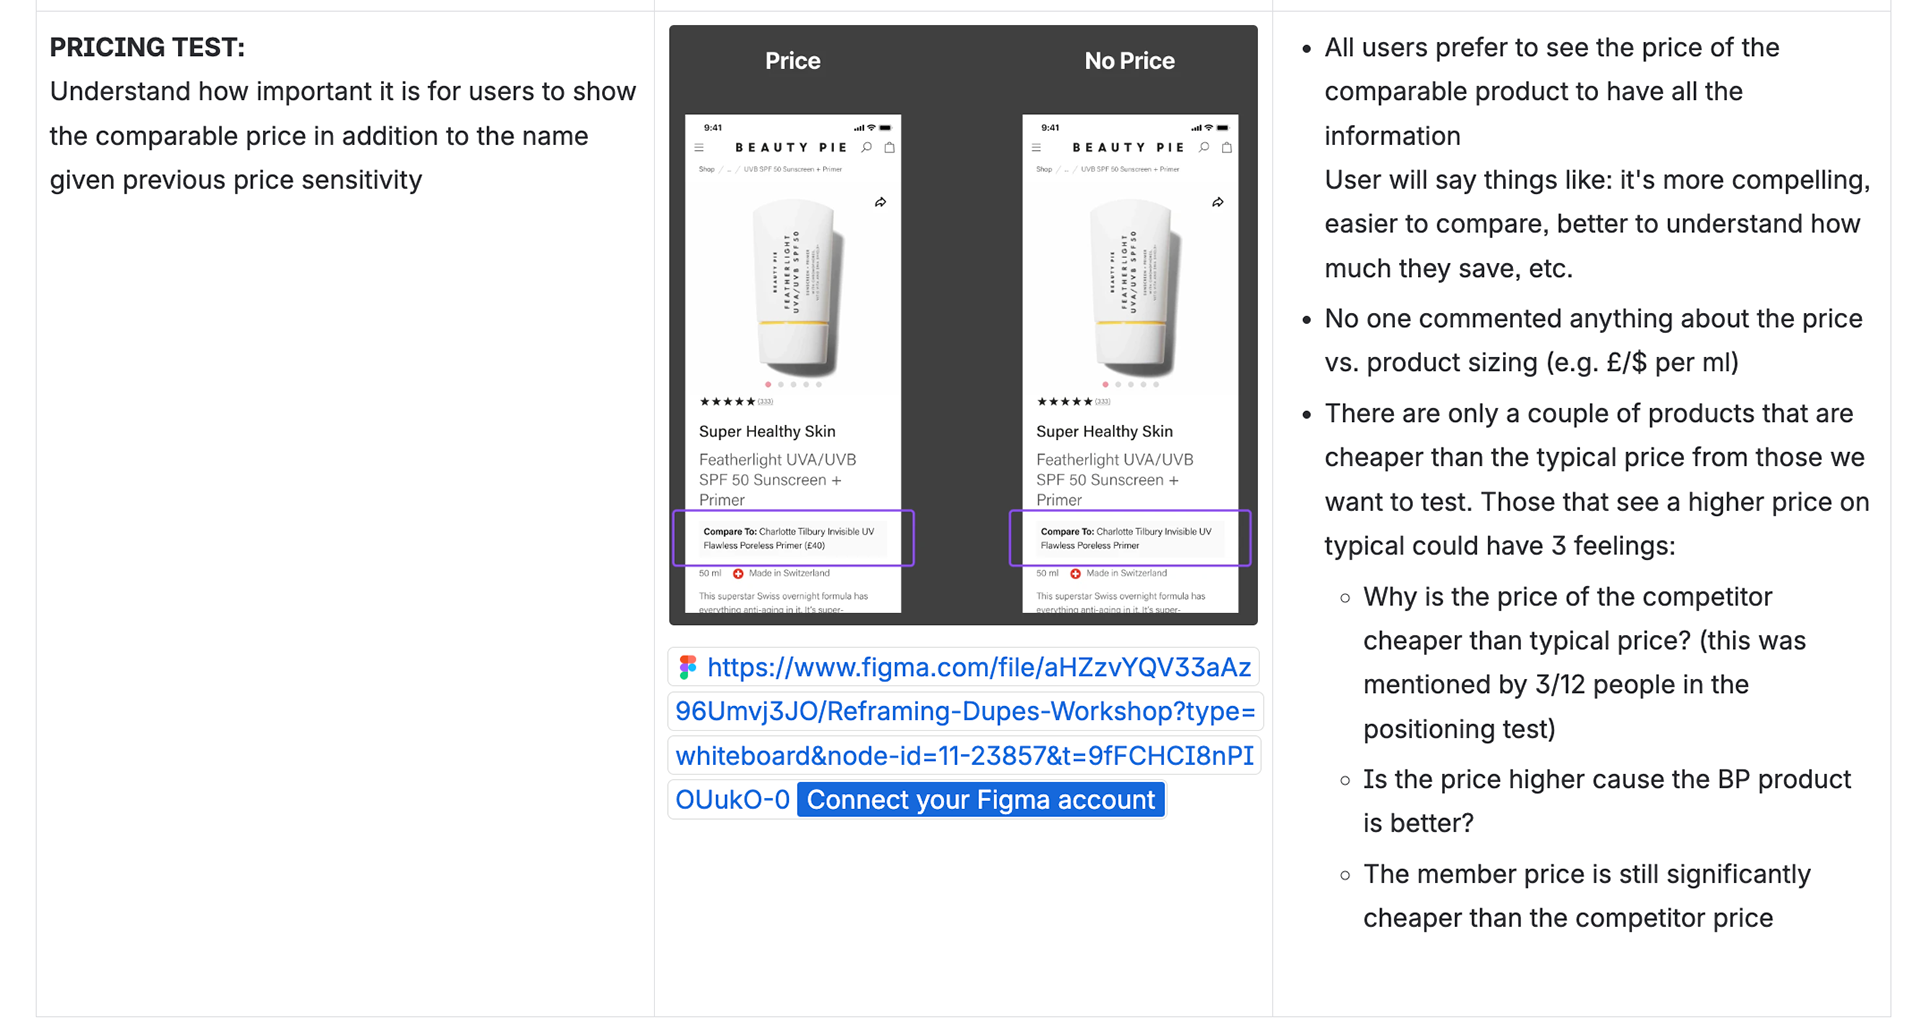Click Made in Switzerland flag icon in Price mockup
The height and width of the screenshot is (1036, 1920).
point(738,574)
